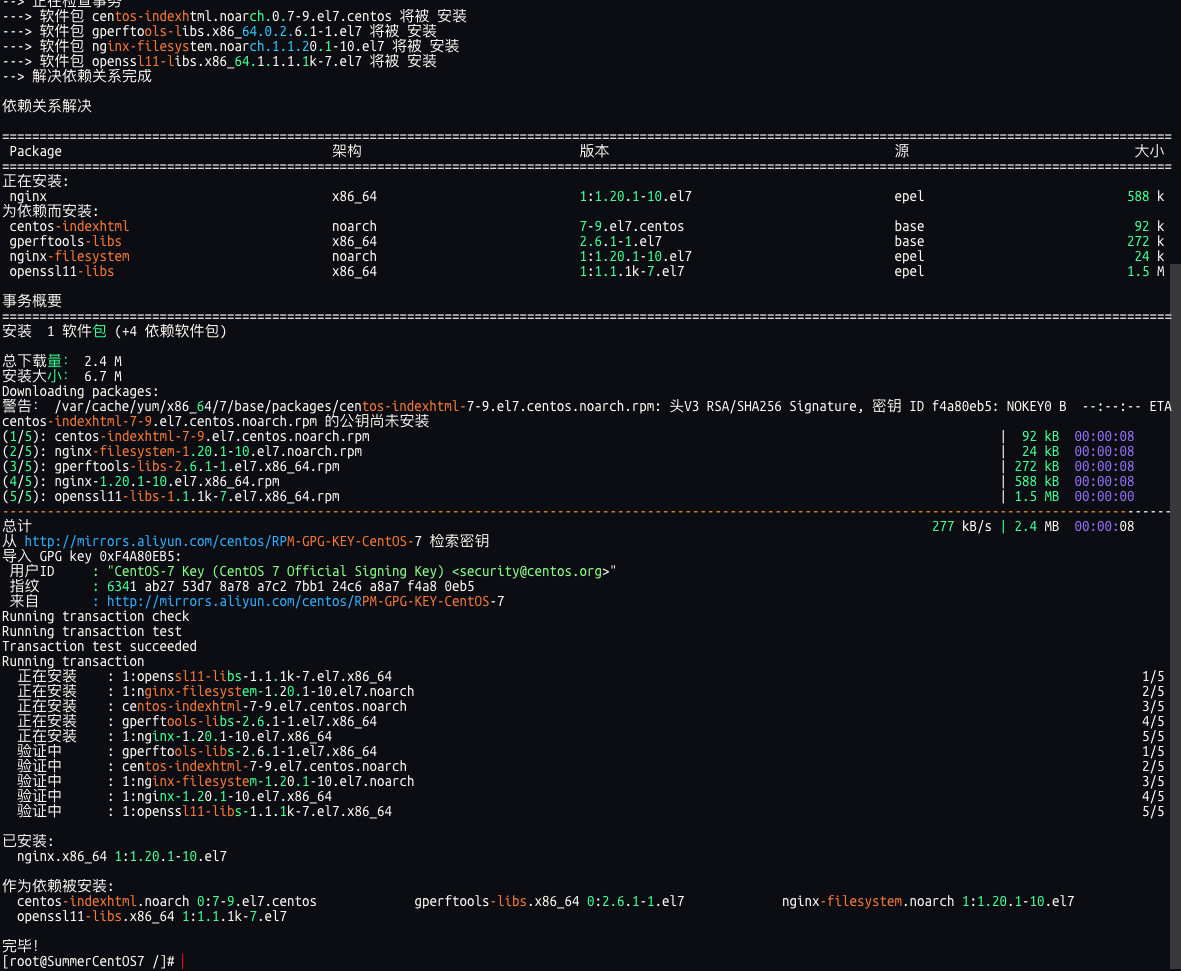Click the '导入 GPG key 0xF4A80EB5:' line
This screenshot has height=971, width=1181.
[x=92, y=557]
